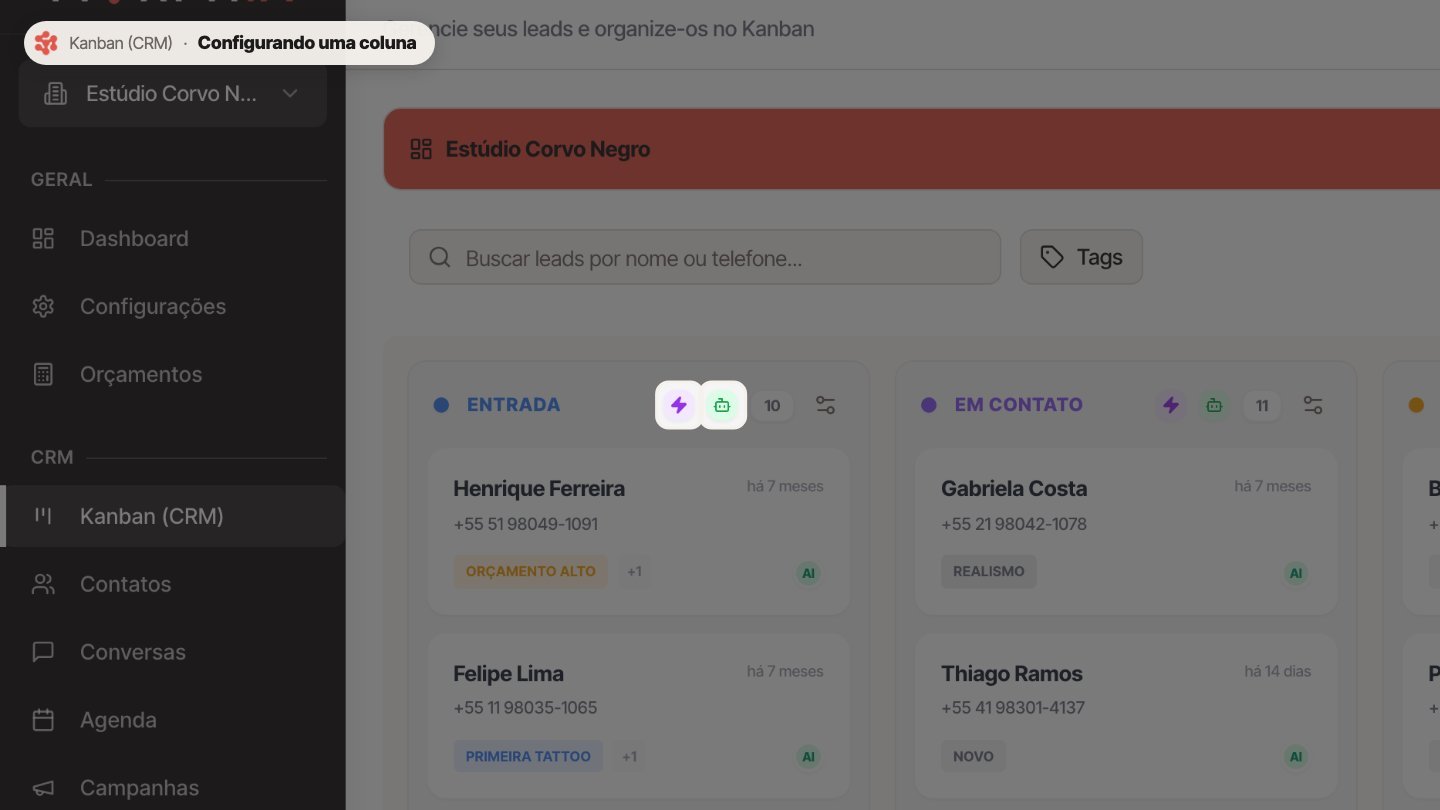Click the lightning icon in EM CONTATO column
The image size is (1440, 810).
coord(1171,405)
